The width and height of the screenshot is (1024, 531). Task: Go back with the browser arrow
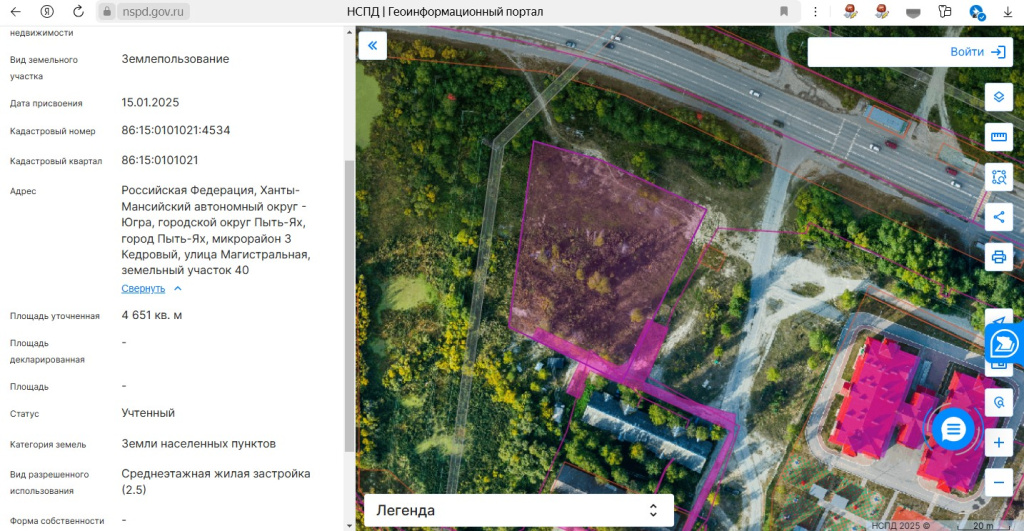[x=16, y=11]
